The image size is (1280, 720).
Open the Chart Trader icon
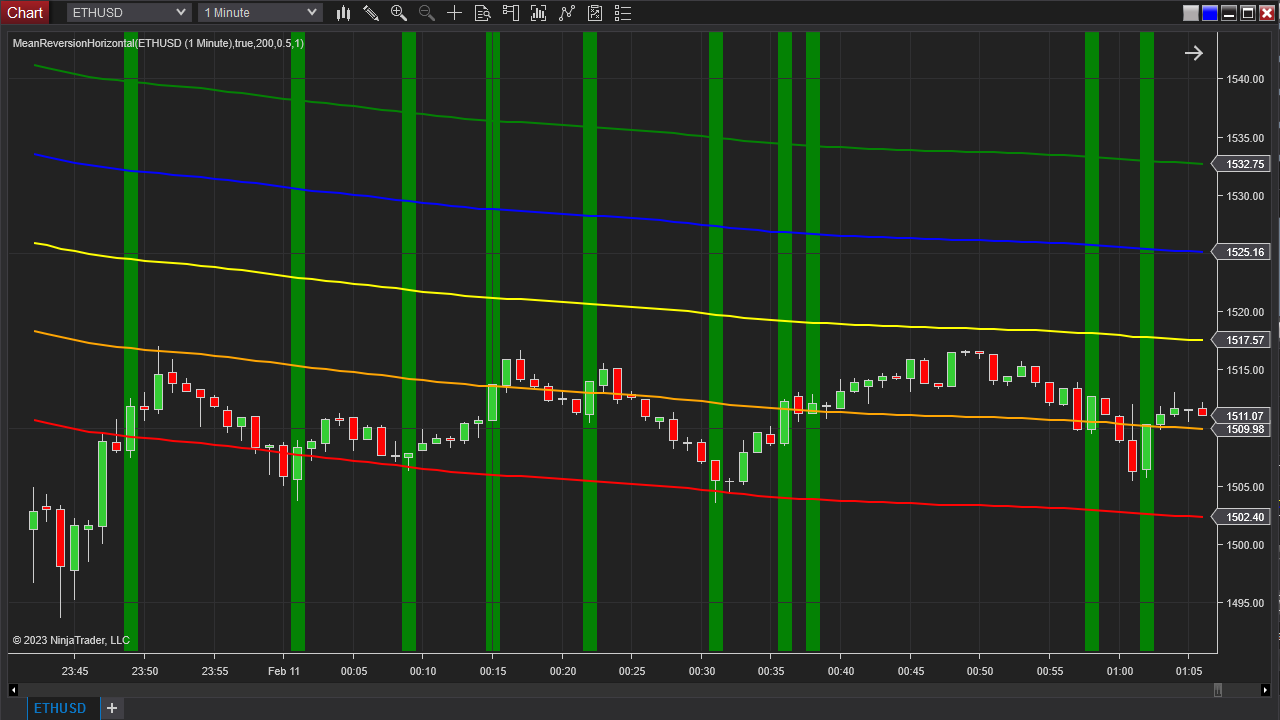coord(511,13)
